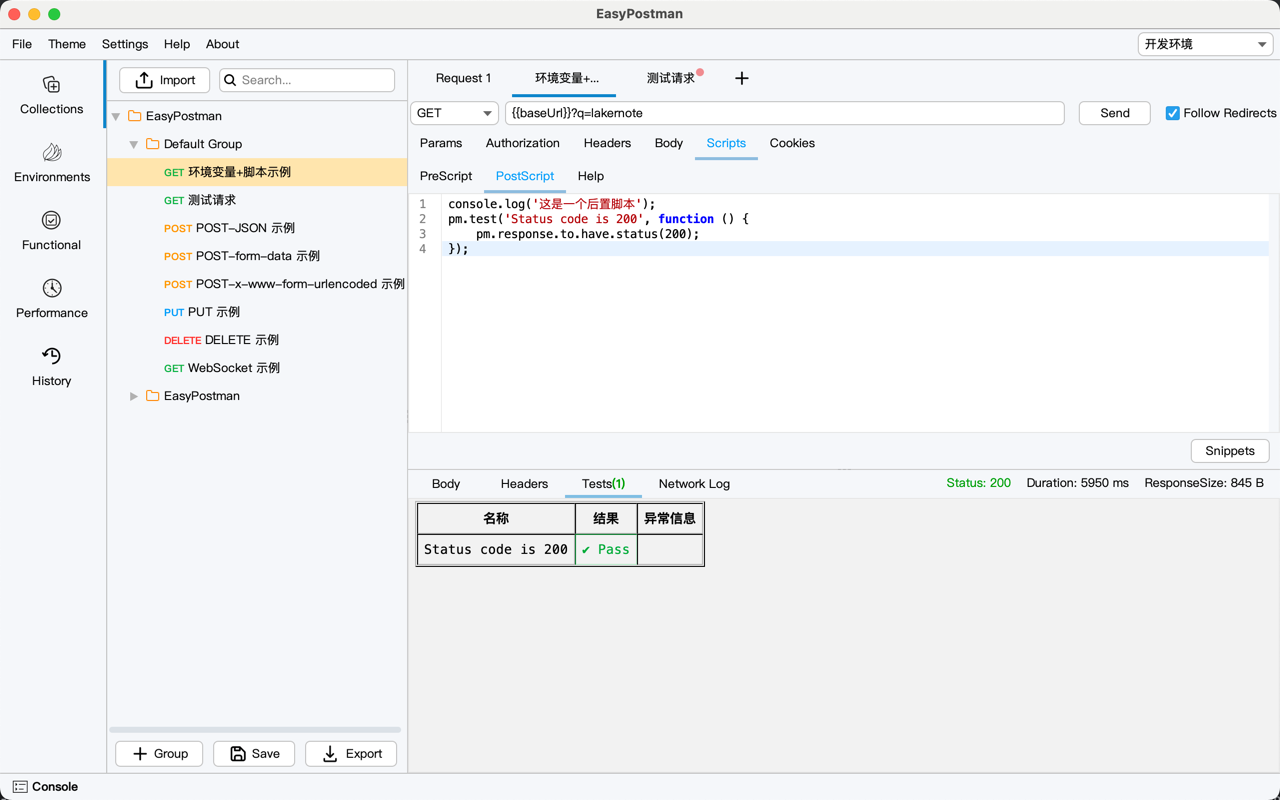Click the Export button

click(x=351, y=754)
